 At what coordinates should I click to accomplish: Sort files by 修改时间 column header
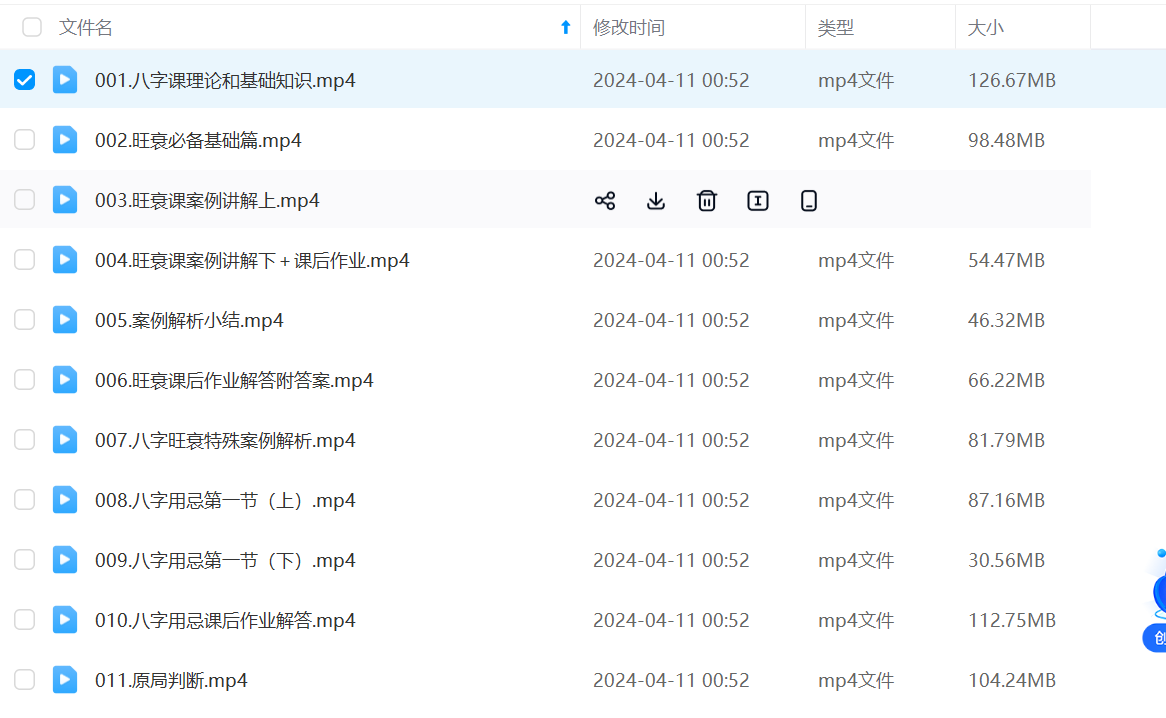[x=628, y=28]
